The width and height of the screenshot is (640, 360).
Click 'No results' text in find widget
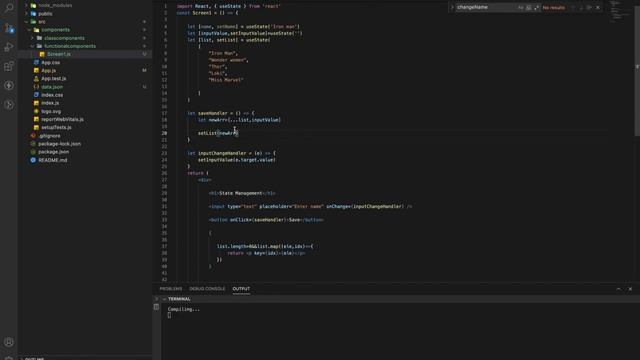tap(553, 7)
